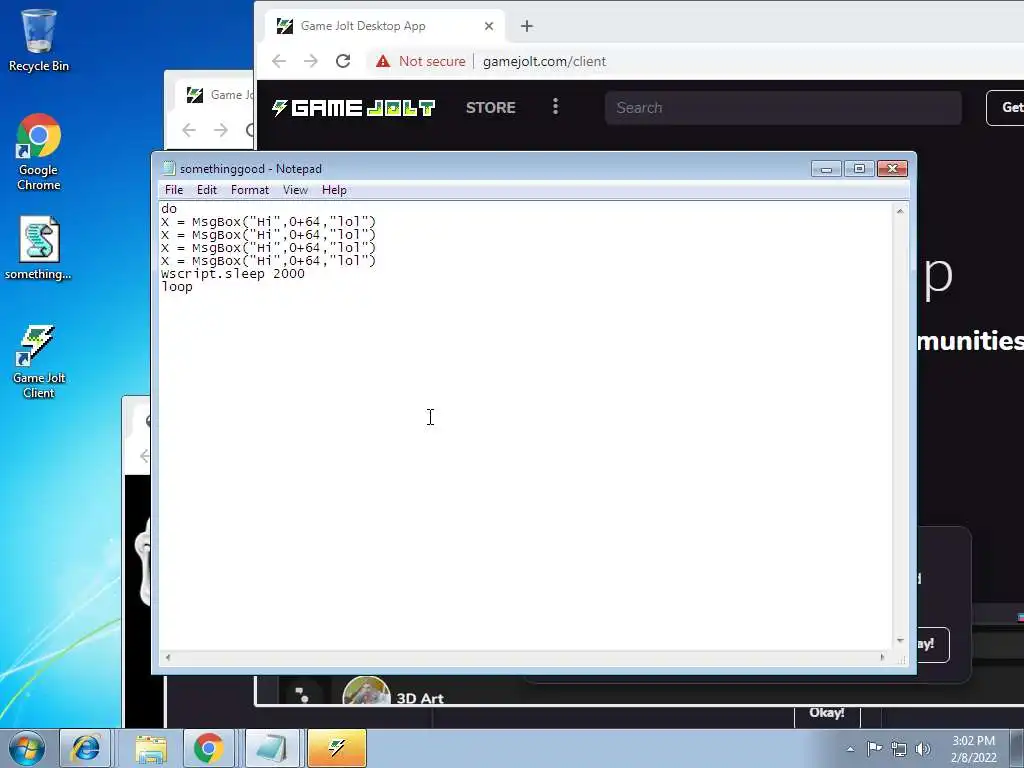
Task: Maximize the somethinggood Notepad window
Action: tap(859, 169)
